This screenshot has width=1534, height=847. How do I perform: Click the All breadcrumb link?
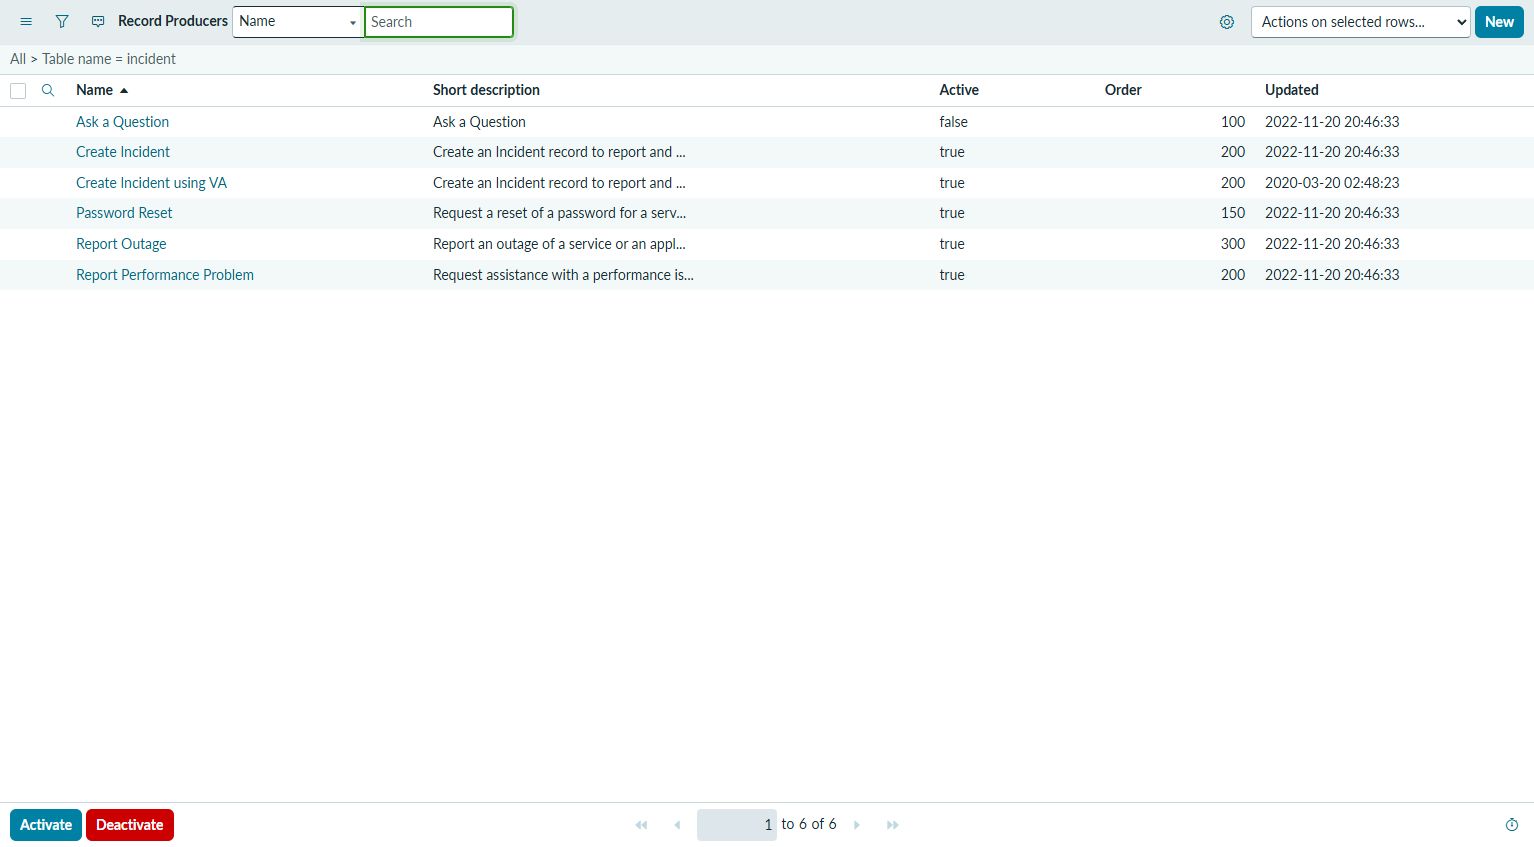click(x=18, y=59)
